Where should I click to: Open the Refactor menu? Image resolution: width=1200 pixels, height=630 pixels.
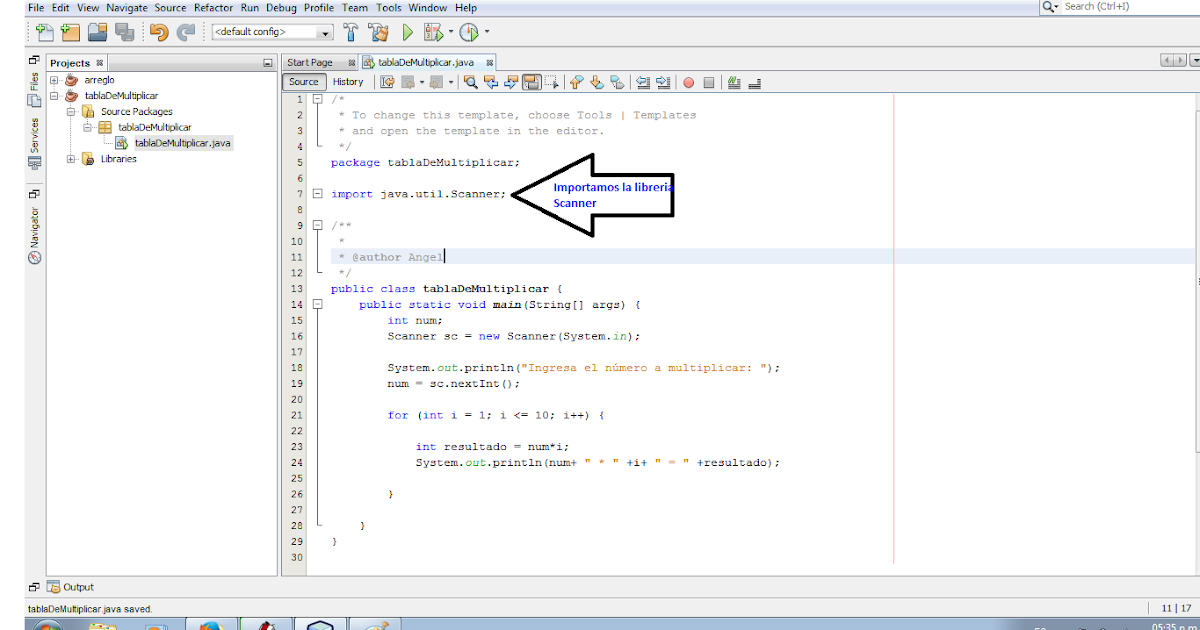point(213,7)
